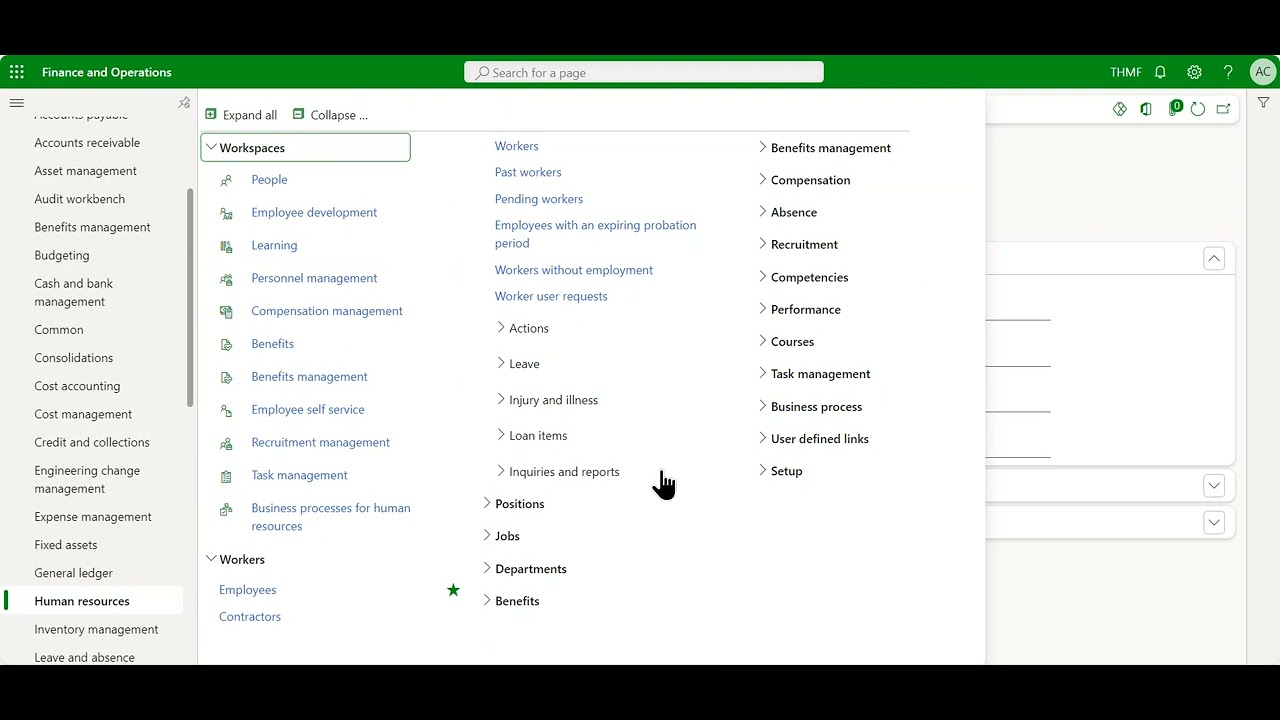Click the filter funnel icon
Screen dimensions: 1280x720
click(1263, 103)
